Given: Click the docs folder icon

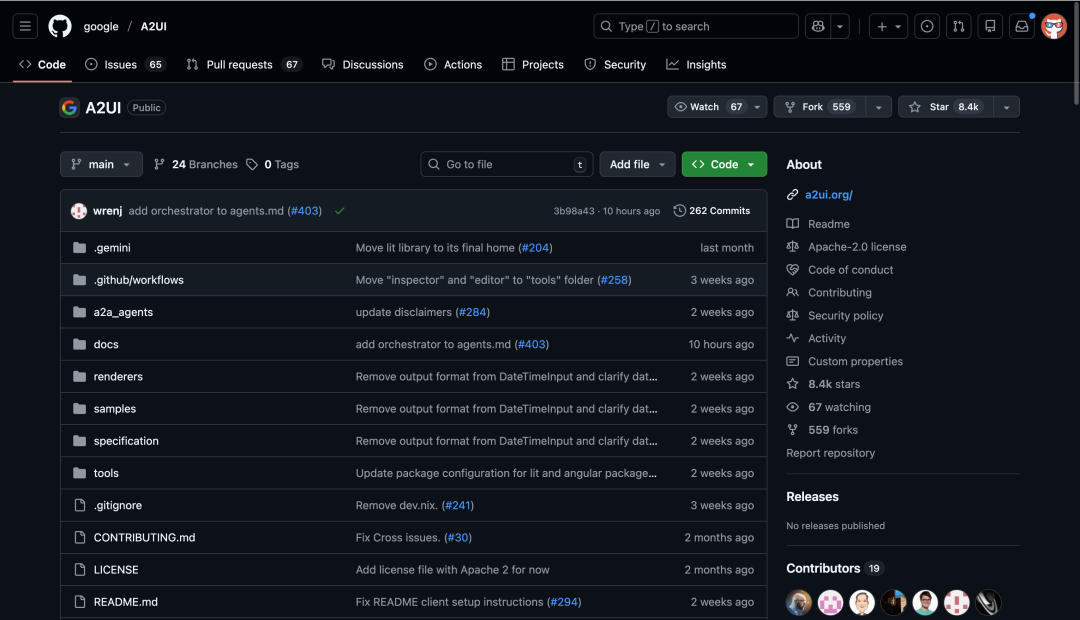Looking at the screenshot, I should (x=80, y=344).
